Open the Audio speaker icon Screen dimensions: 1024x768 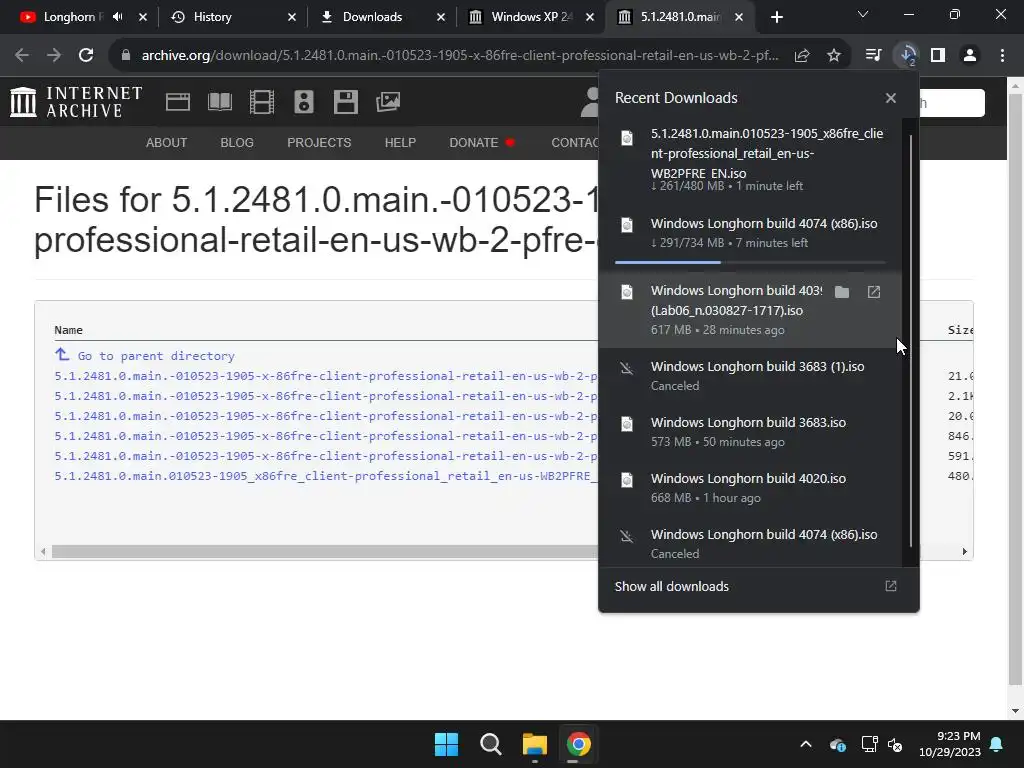pos(304,102)
